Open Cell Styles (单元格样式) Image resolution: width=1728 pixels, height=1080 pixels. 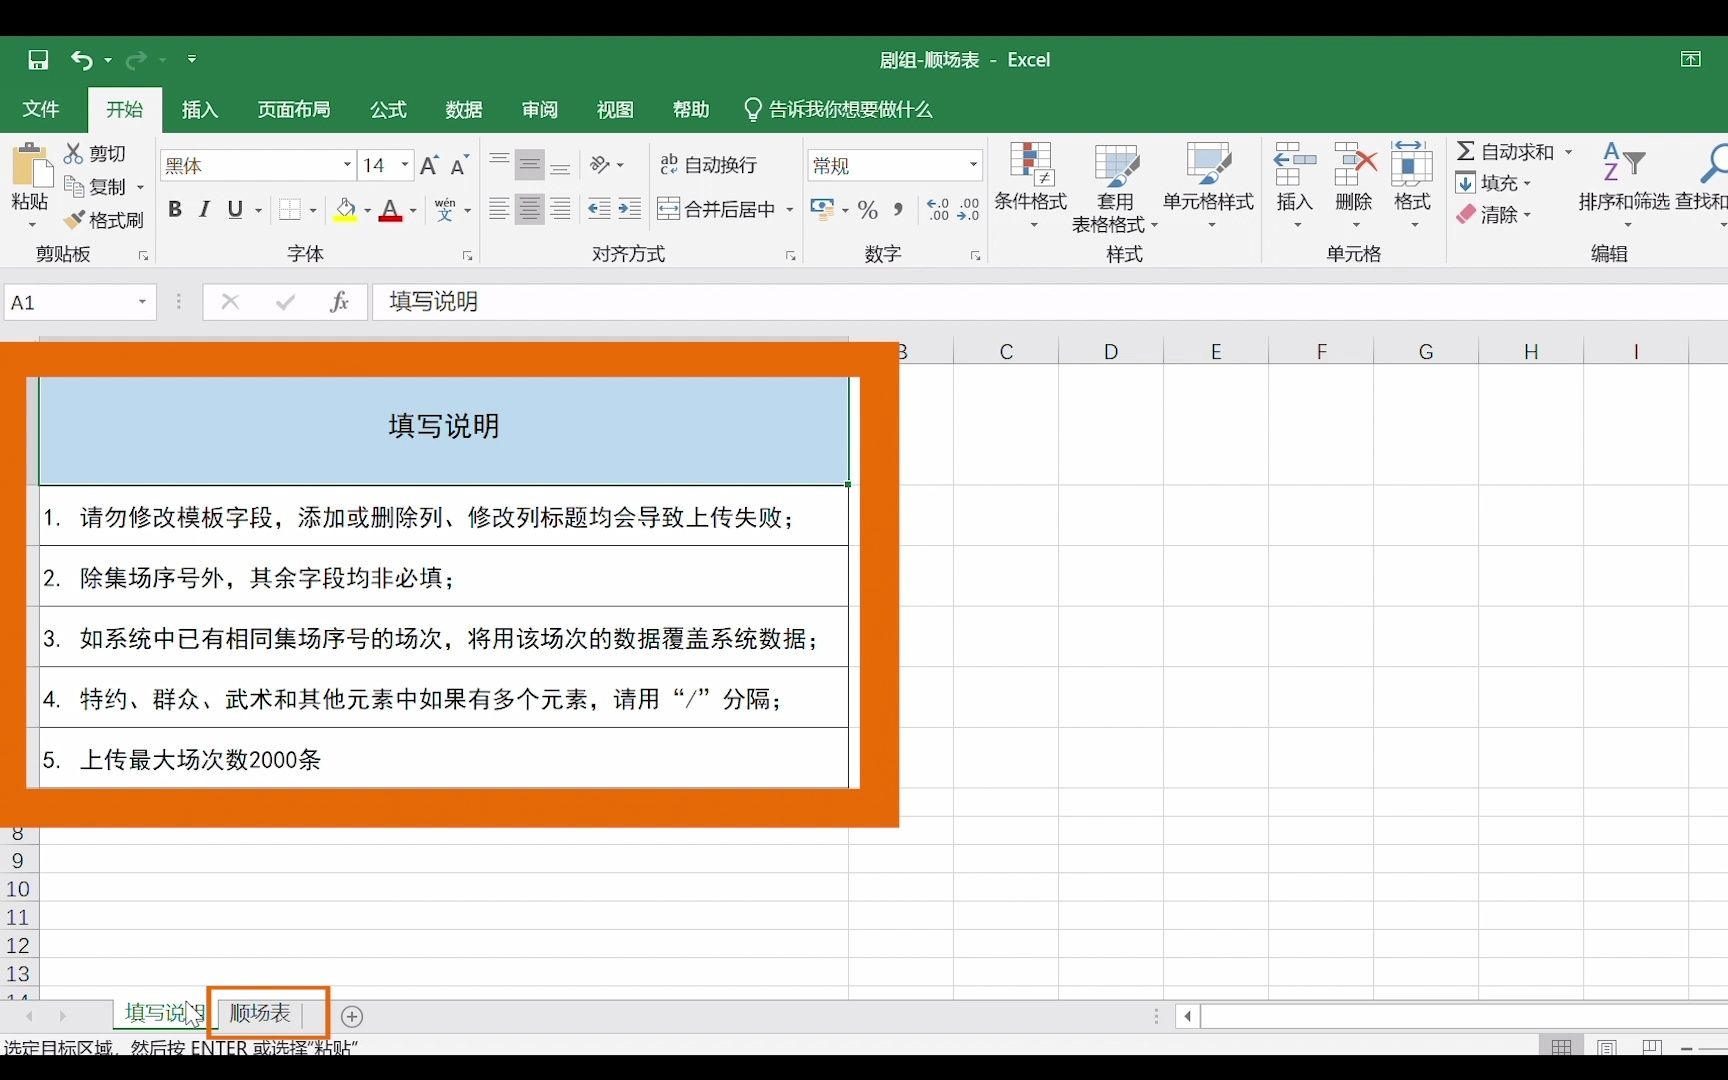[x=1208, y=186]
